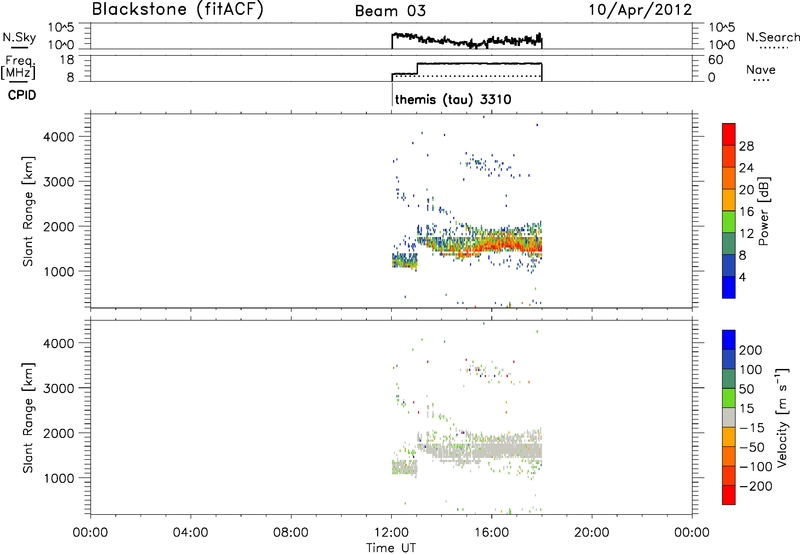Click the 'N.Search' legend label
The image size is (800, 554).
[x=773, y=37]
